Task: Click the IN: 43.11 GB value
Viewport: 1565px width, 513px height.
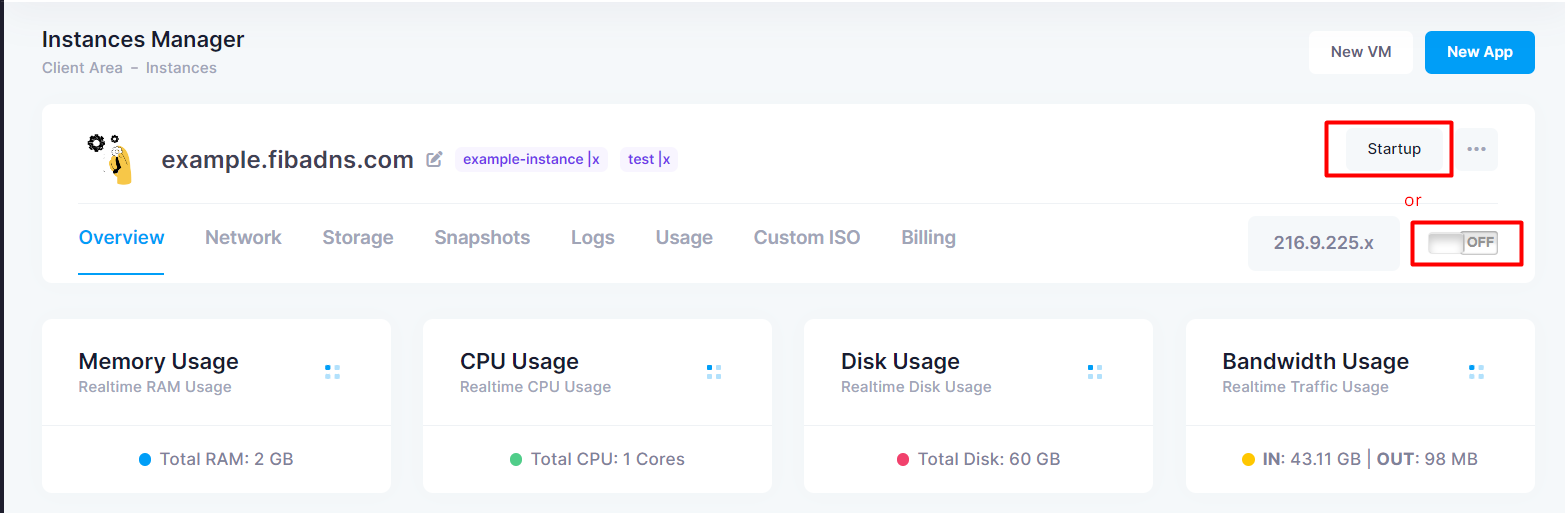Action: click(1311, 460)
